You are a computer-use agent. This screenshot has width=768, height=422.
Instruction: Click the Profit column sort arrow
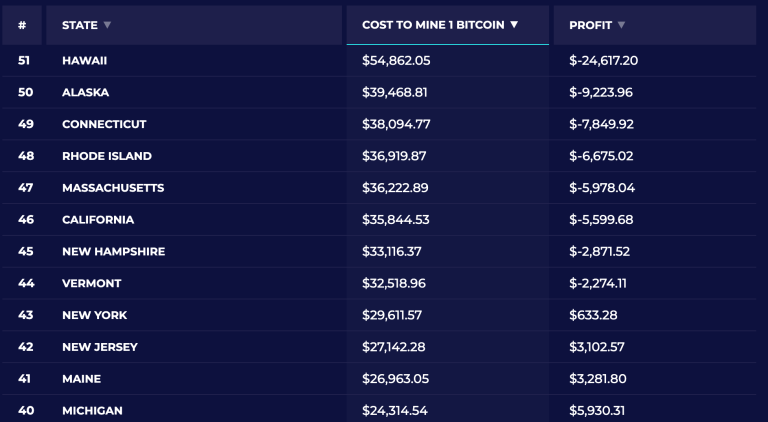click(x=621, y=25)
